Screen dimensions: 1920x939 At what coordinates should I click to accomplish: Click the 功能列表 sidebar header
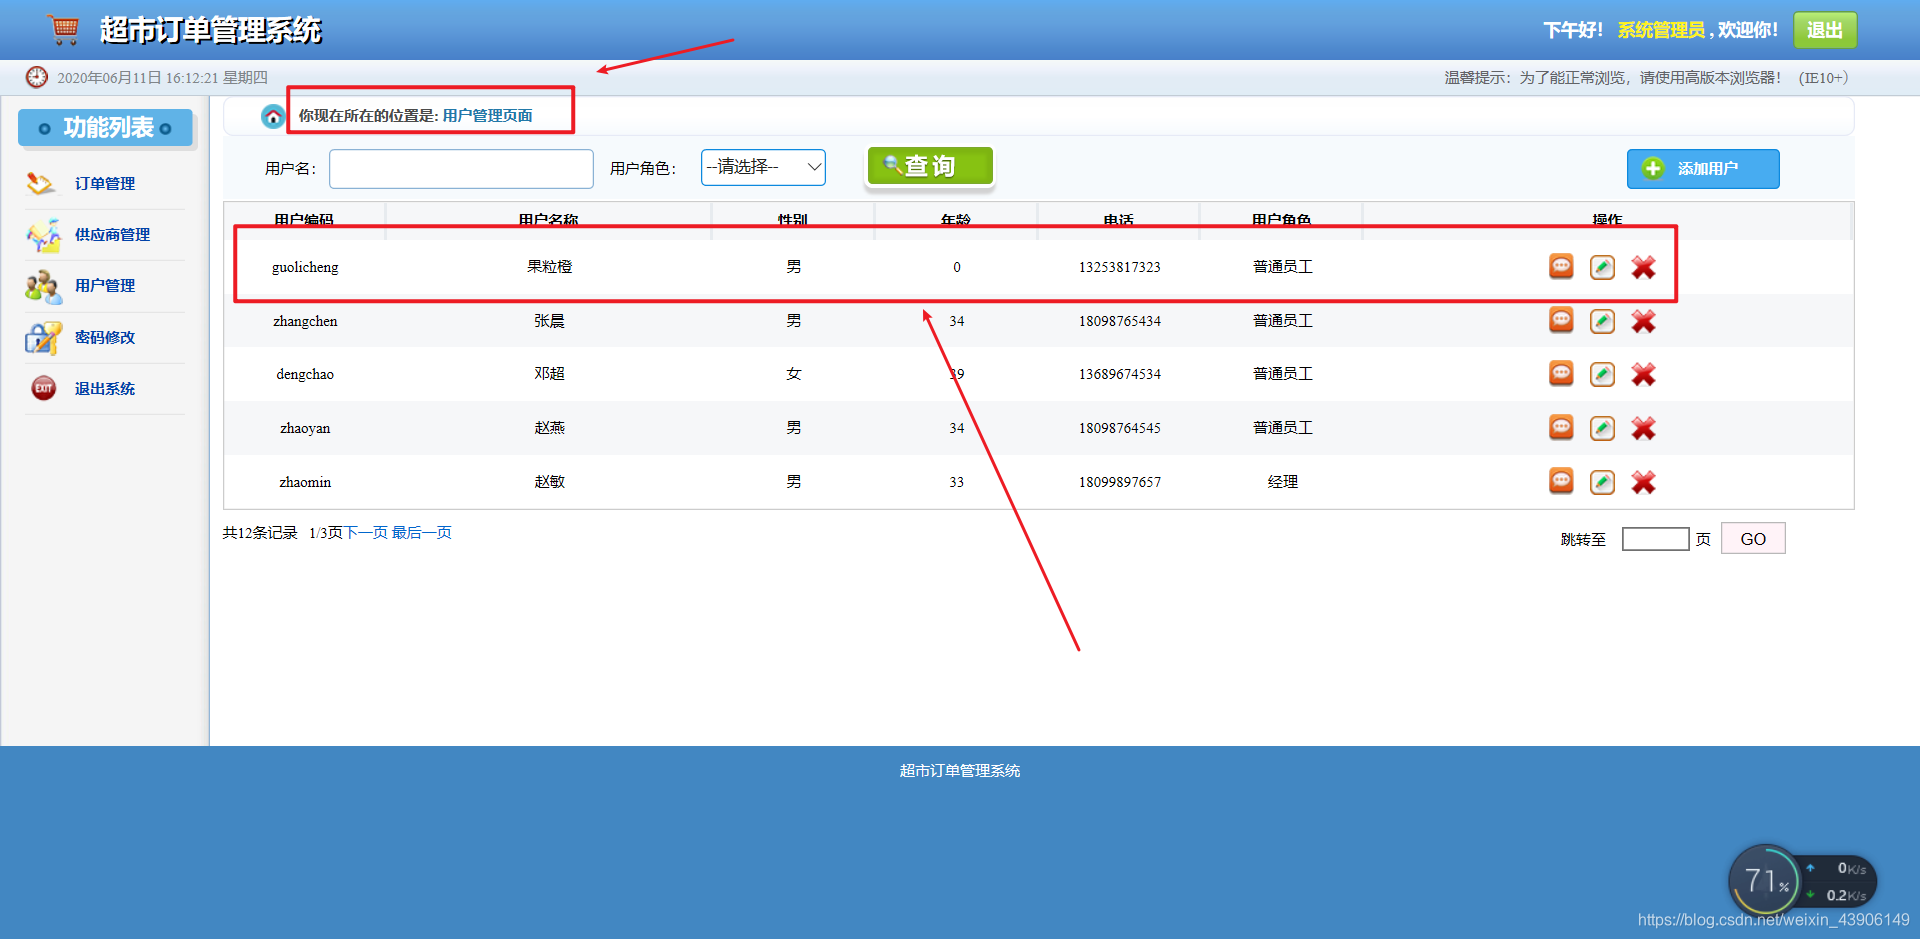coord(105,128)
